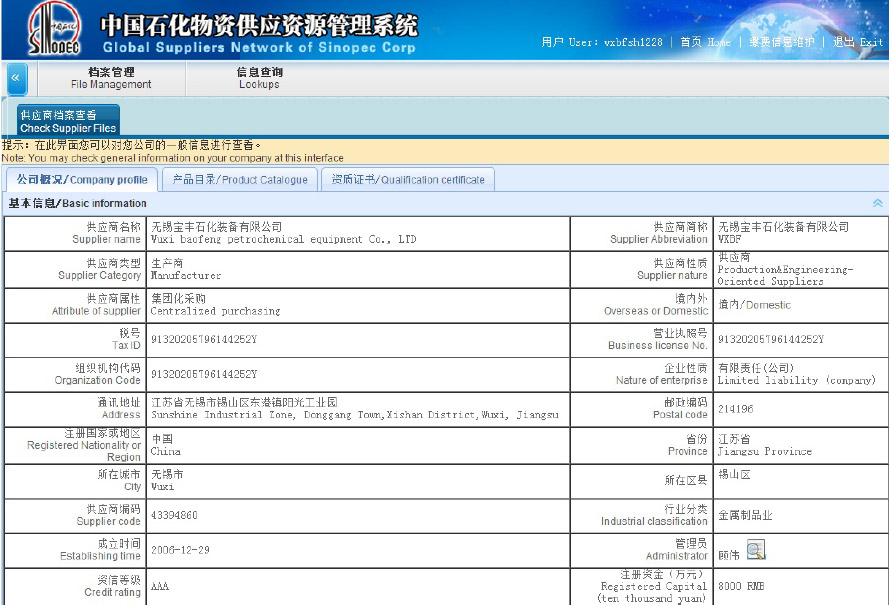Open the information maintenance link beside Home
This screenshot has height=606, width=889.
tap(782, 42)
